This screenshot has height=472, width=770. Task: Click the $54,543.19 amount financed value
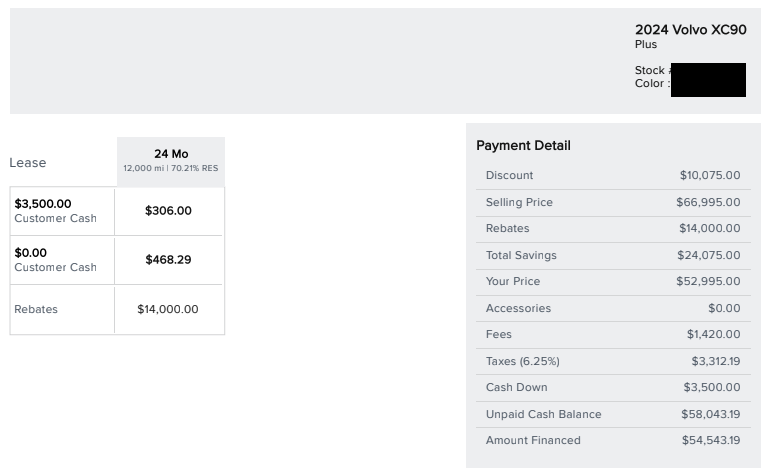(x=711, y=441)
